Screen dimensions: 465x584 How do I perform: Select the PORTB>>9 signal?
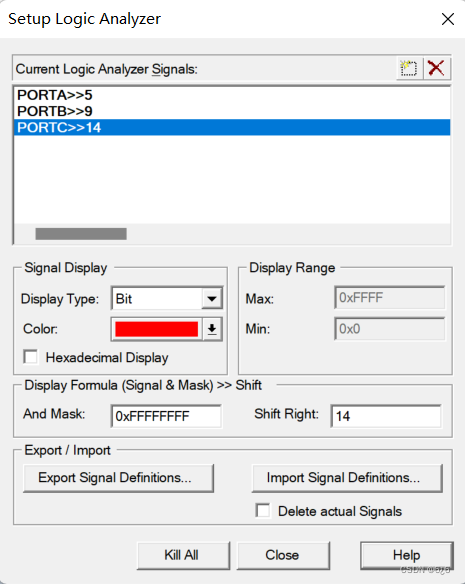click(x=232, y=111)
